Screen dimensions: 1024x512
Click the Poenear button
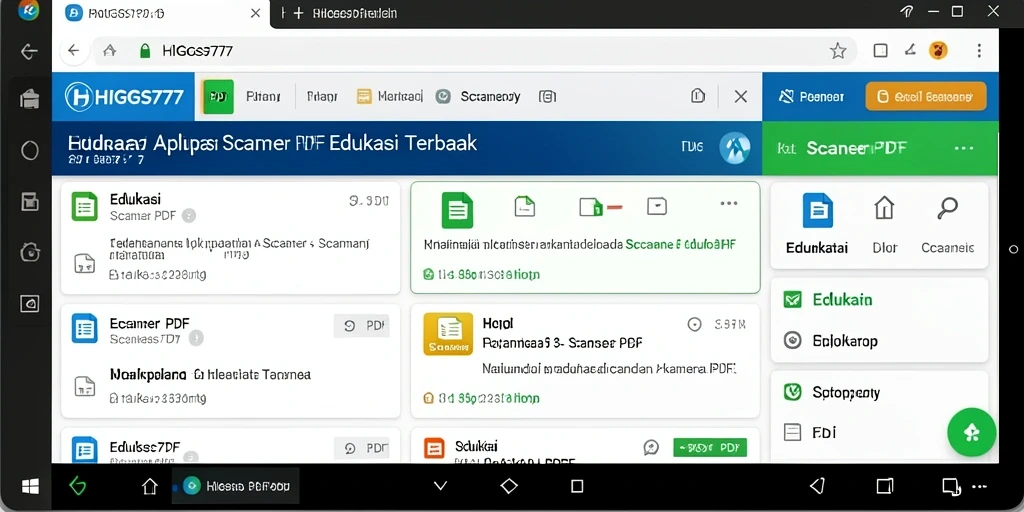[812, 97]
